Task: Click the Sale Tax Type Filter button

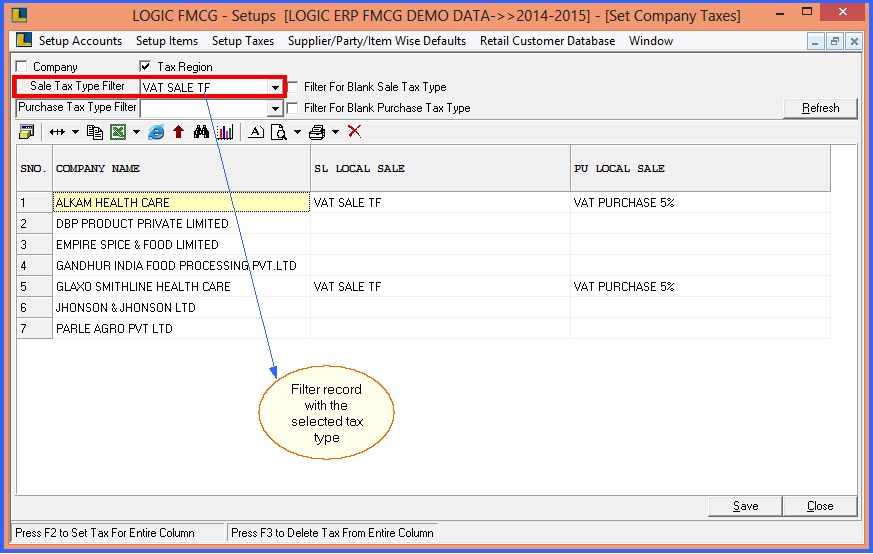Action: pyautogui.click(x=77, y=86)
